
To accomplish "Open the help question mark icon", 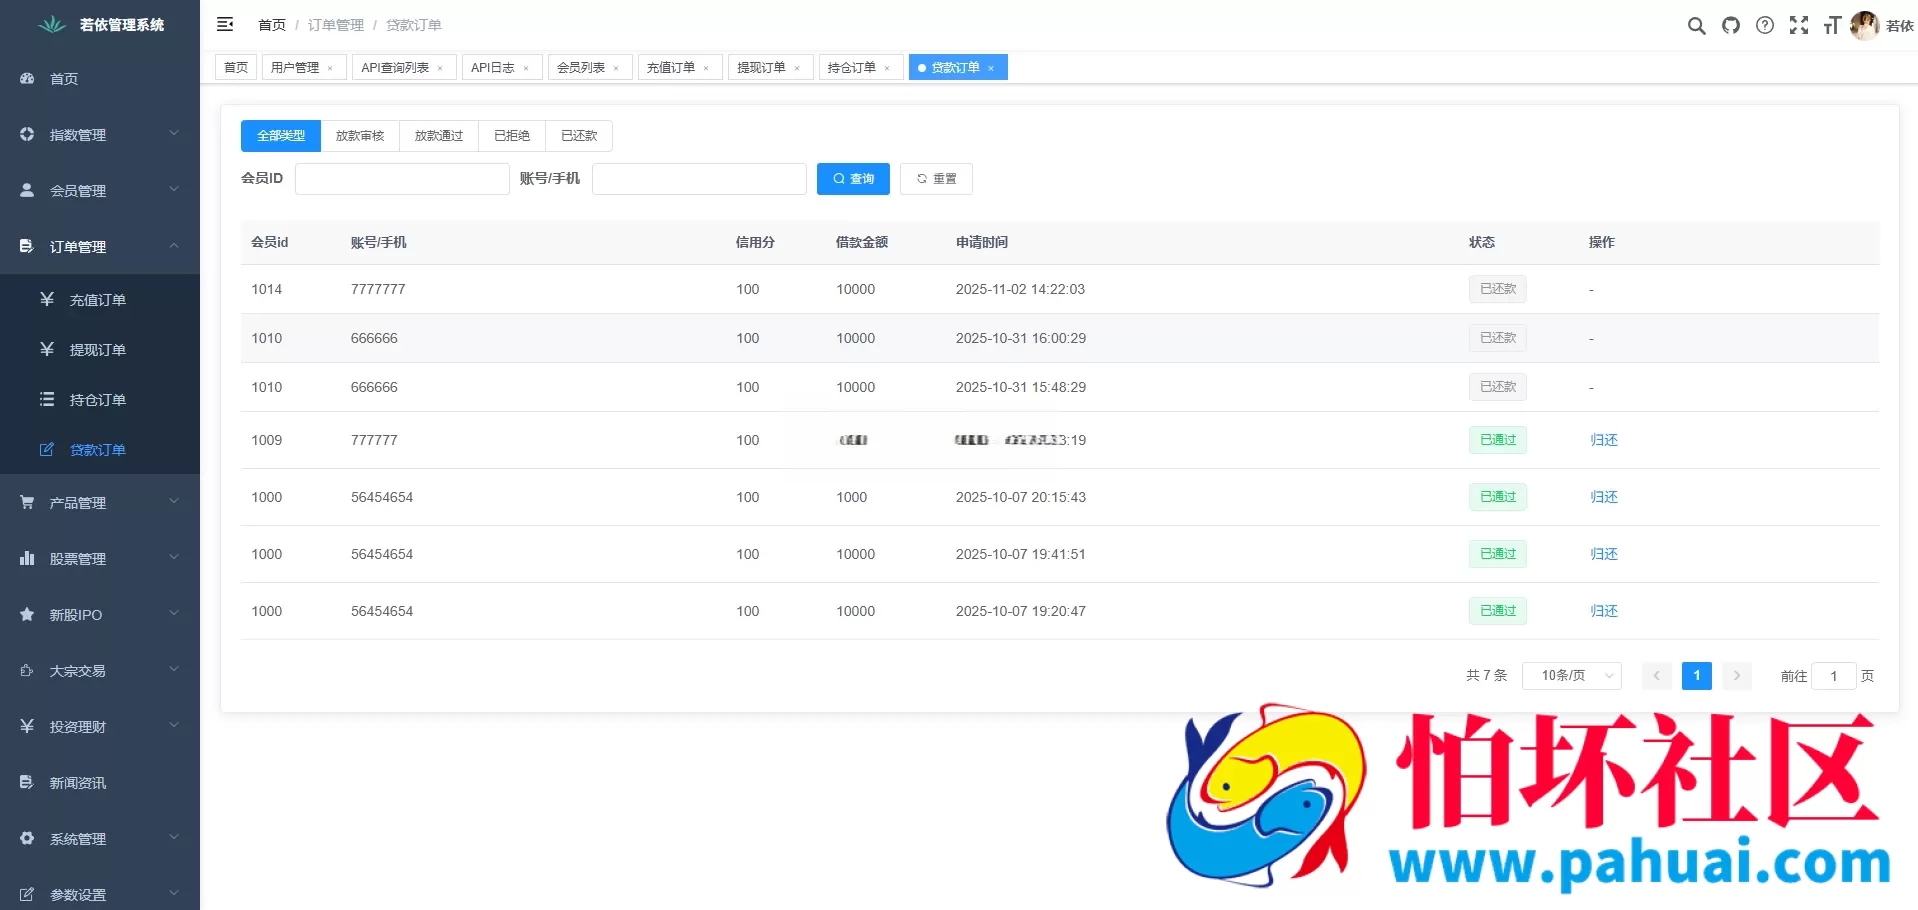I will [1765, 25].
